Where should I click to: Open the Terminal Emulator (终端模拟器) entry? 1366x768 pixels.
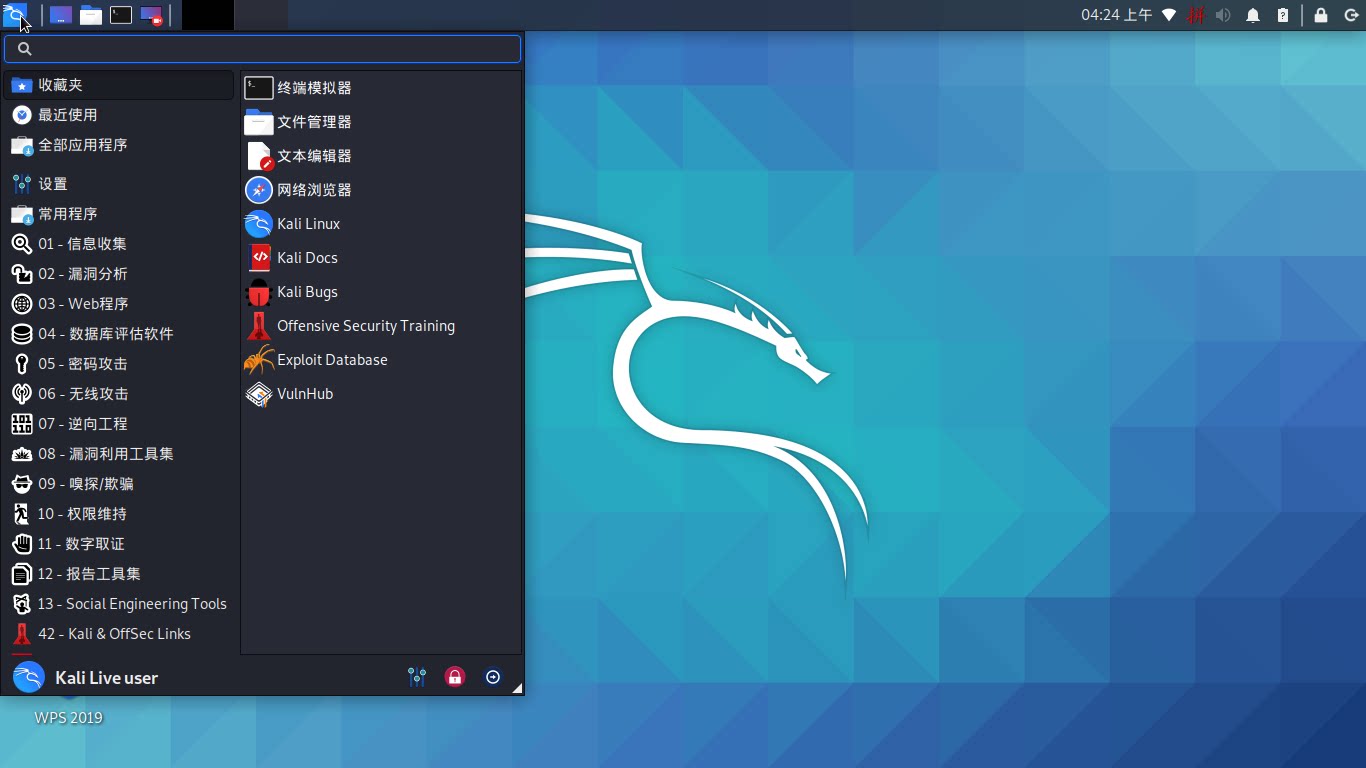314,88
